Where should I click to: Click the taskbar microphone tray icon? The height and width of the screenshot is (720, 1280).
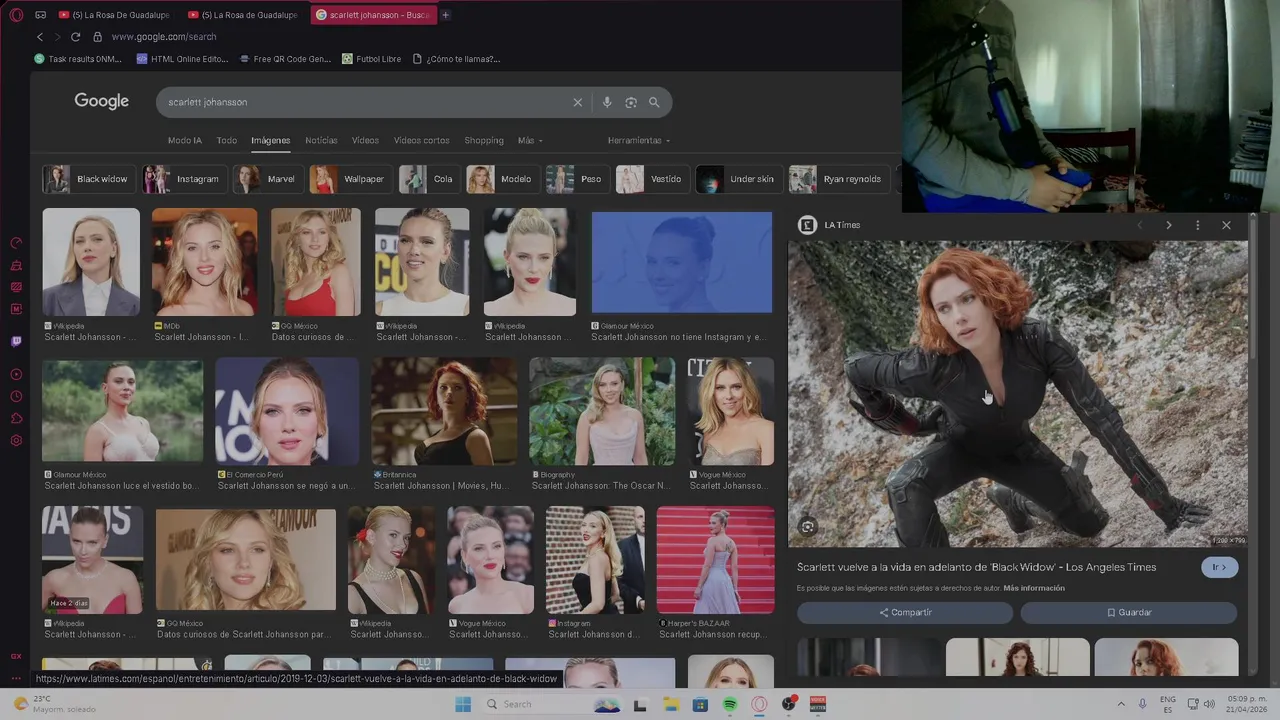click(x=1143, y=704)
